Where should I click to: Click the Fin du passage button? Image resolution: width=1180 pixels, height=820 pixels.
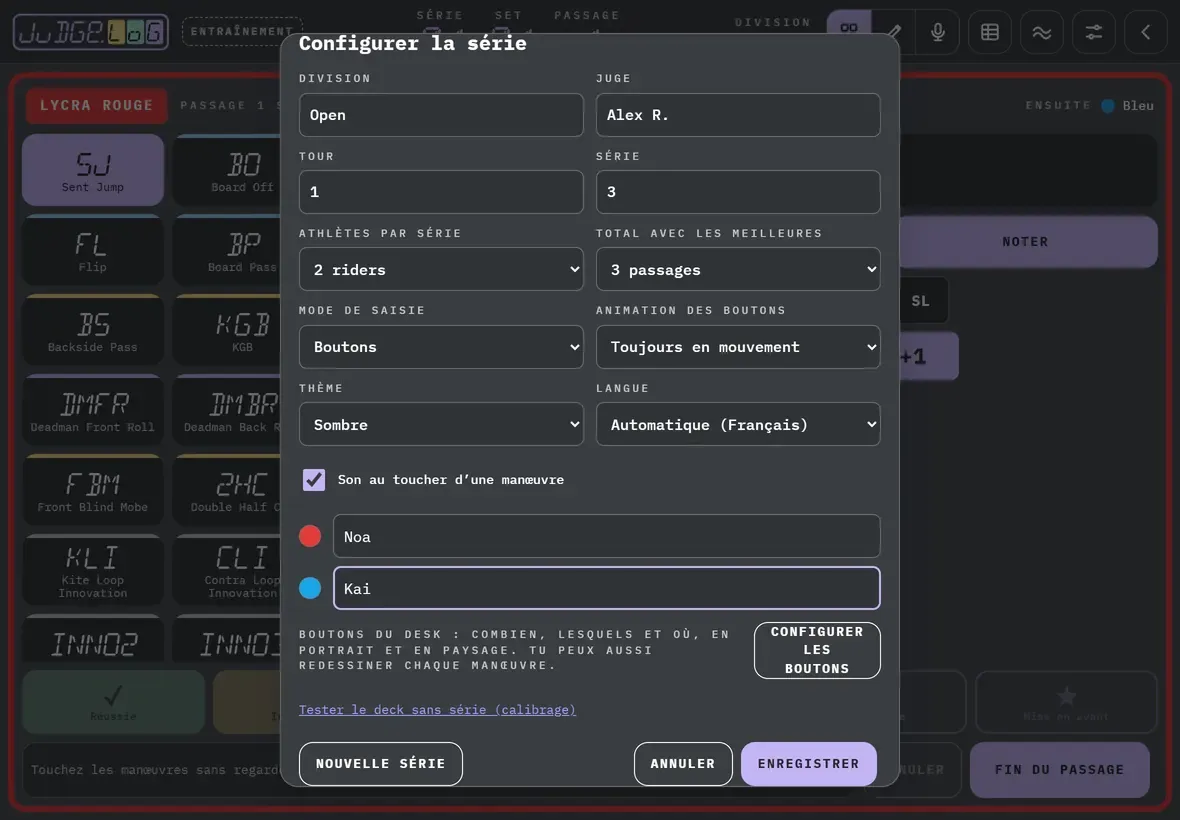point(1059,770)
